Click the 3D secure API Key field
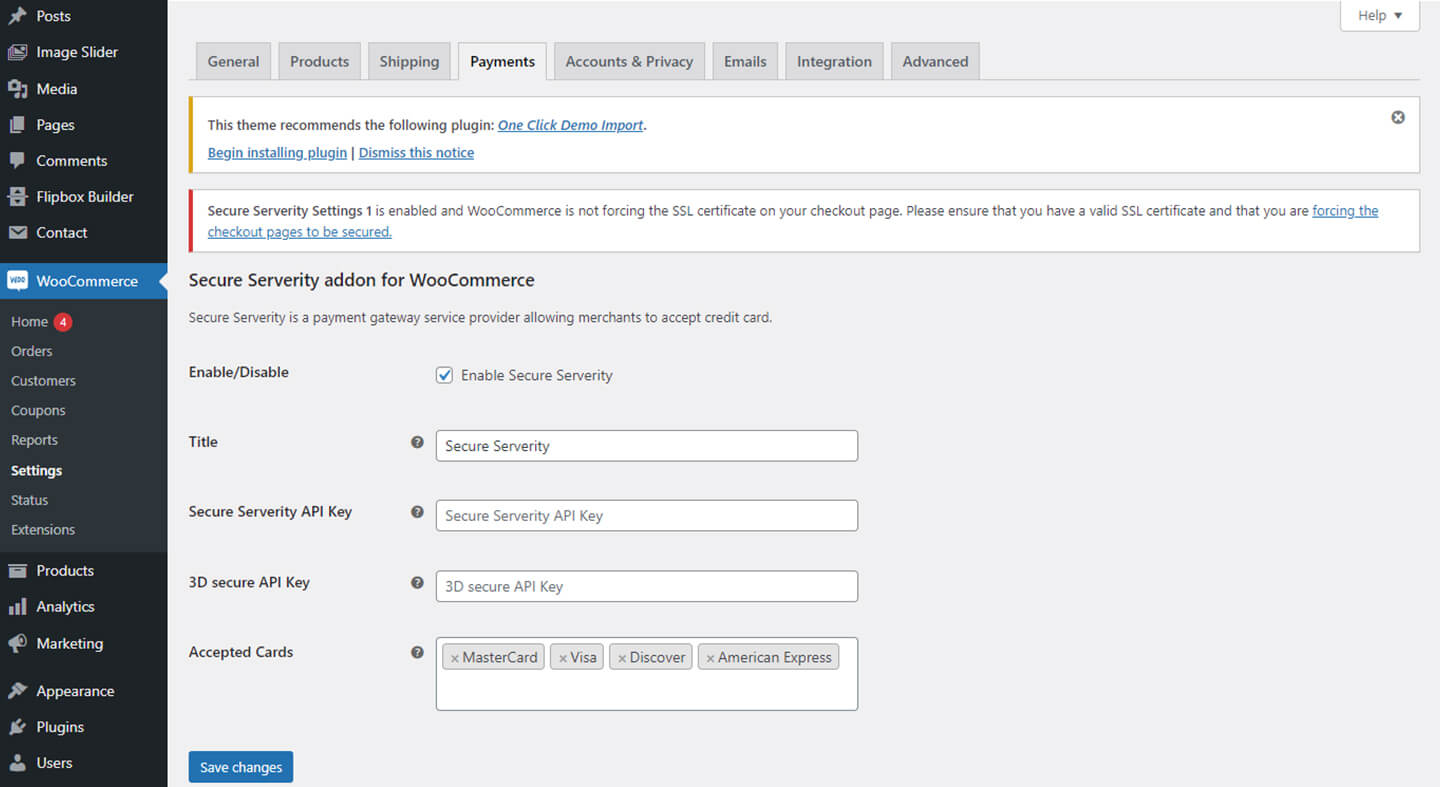Screen dimensions: 1440x787 click(x=647, y=586)
